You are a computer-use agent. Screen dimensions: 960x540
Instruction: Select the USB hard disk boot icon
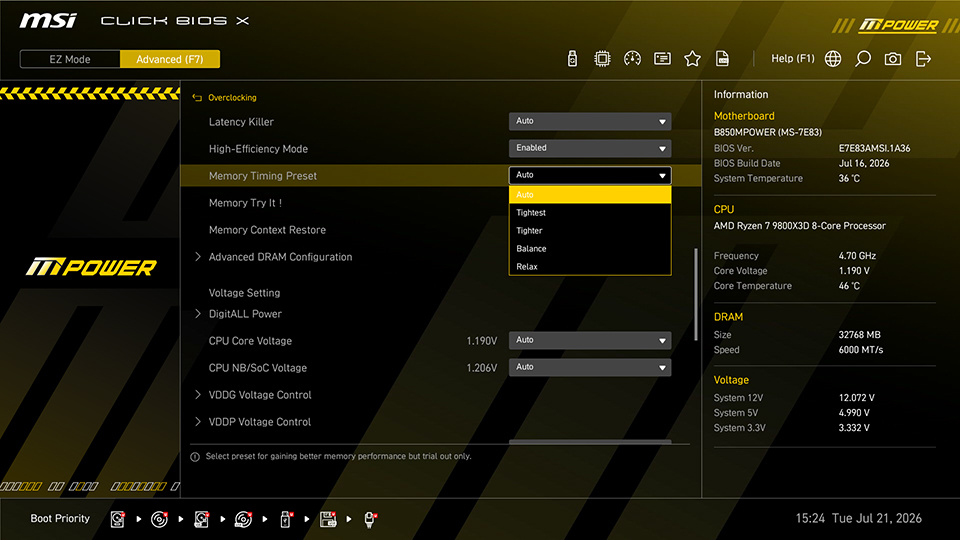tap(201, 519)
